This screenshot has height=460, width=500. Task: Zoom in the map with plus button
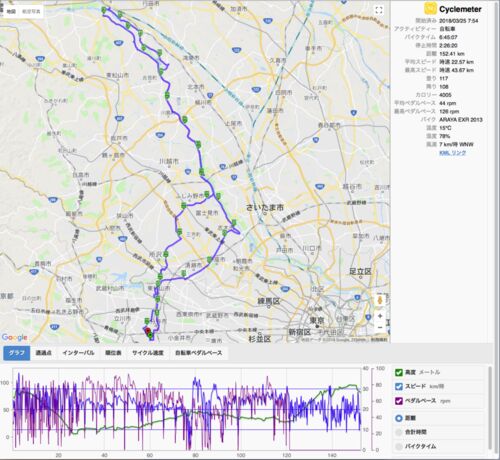(x=380, y=316)
